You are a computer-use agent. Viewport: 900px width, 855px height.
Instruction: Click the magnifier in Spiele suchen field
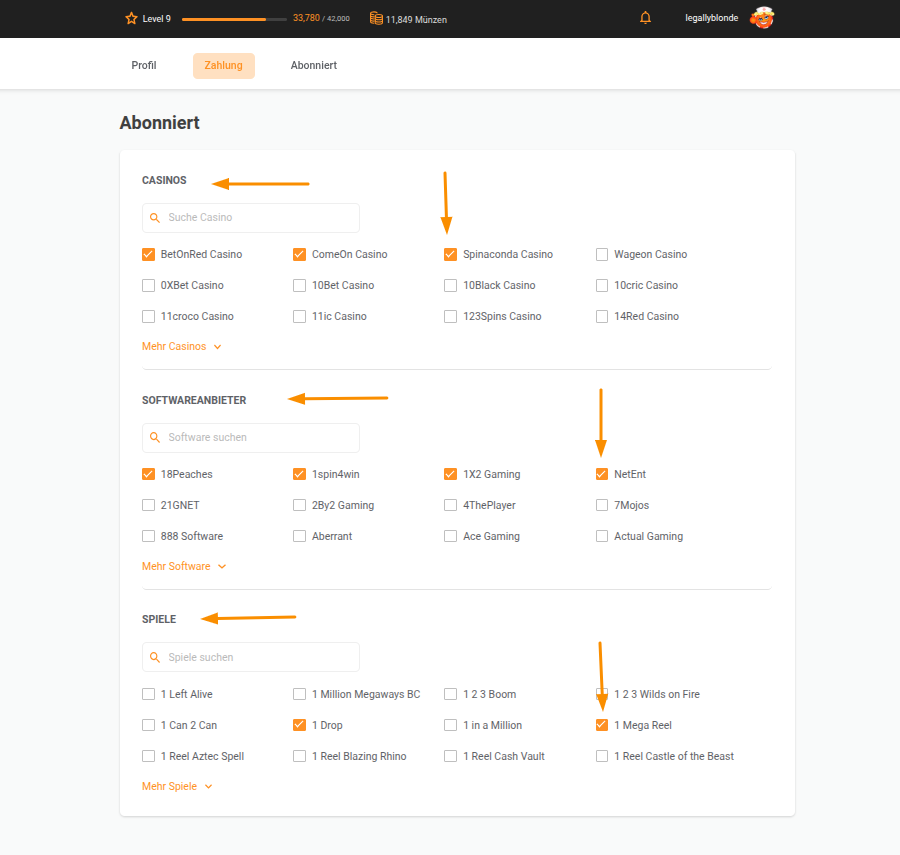(x=154, y=657)
